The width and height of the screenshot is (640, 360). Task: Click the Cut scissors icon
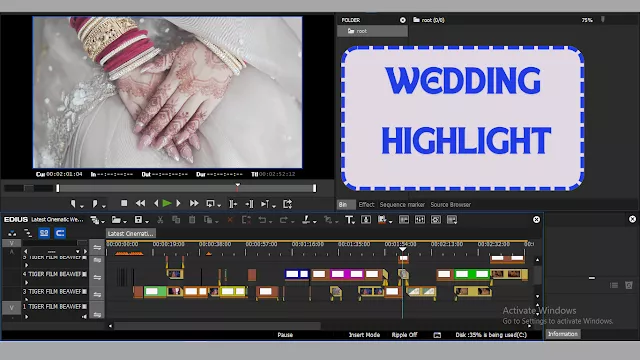(160, 220)
